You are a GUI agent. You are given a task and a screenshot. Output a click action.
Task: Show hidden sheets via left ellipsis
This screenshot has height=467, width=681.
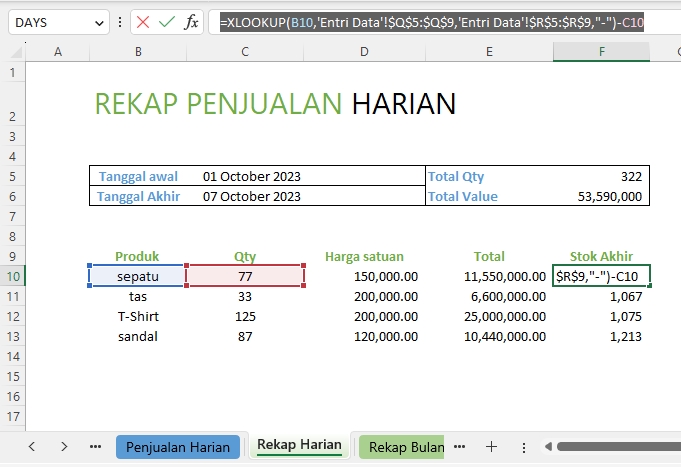[95, 447]
